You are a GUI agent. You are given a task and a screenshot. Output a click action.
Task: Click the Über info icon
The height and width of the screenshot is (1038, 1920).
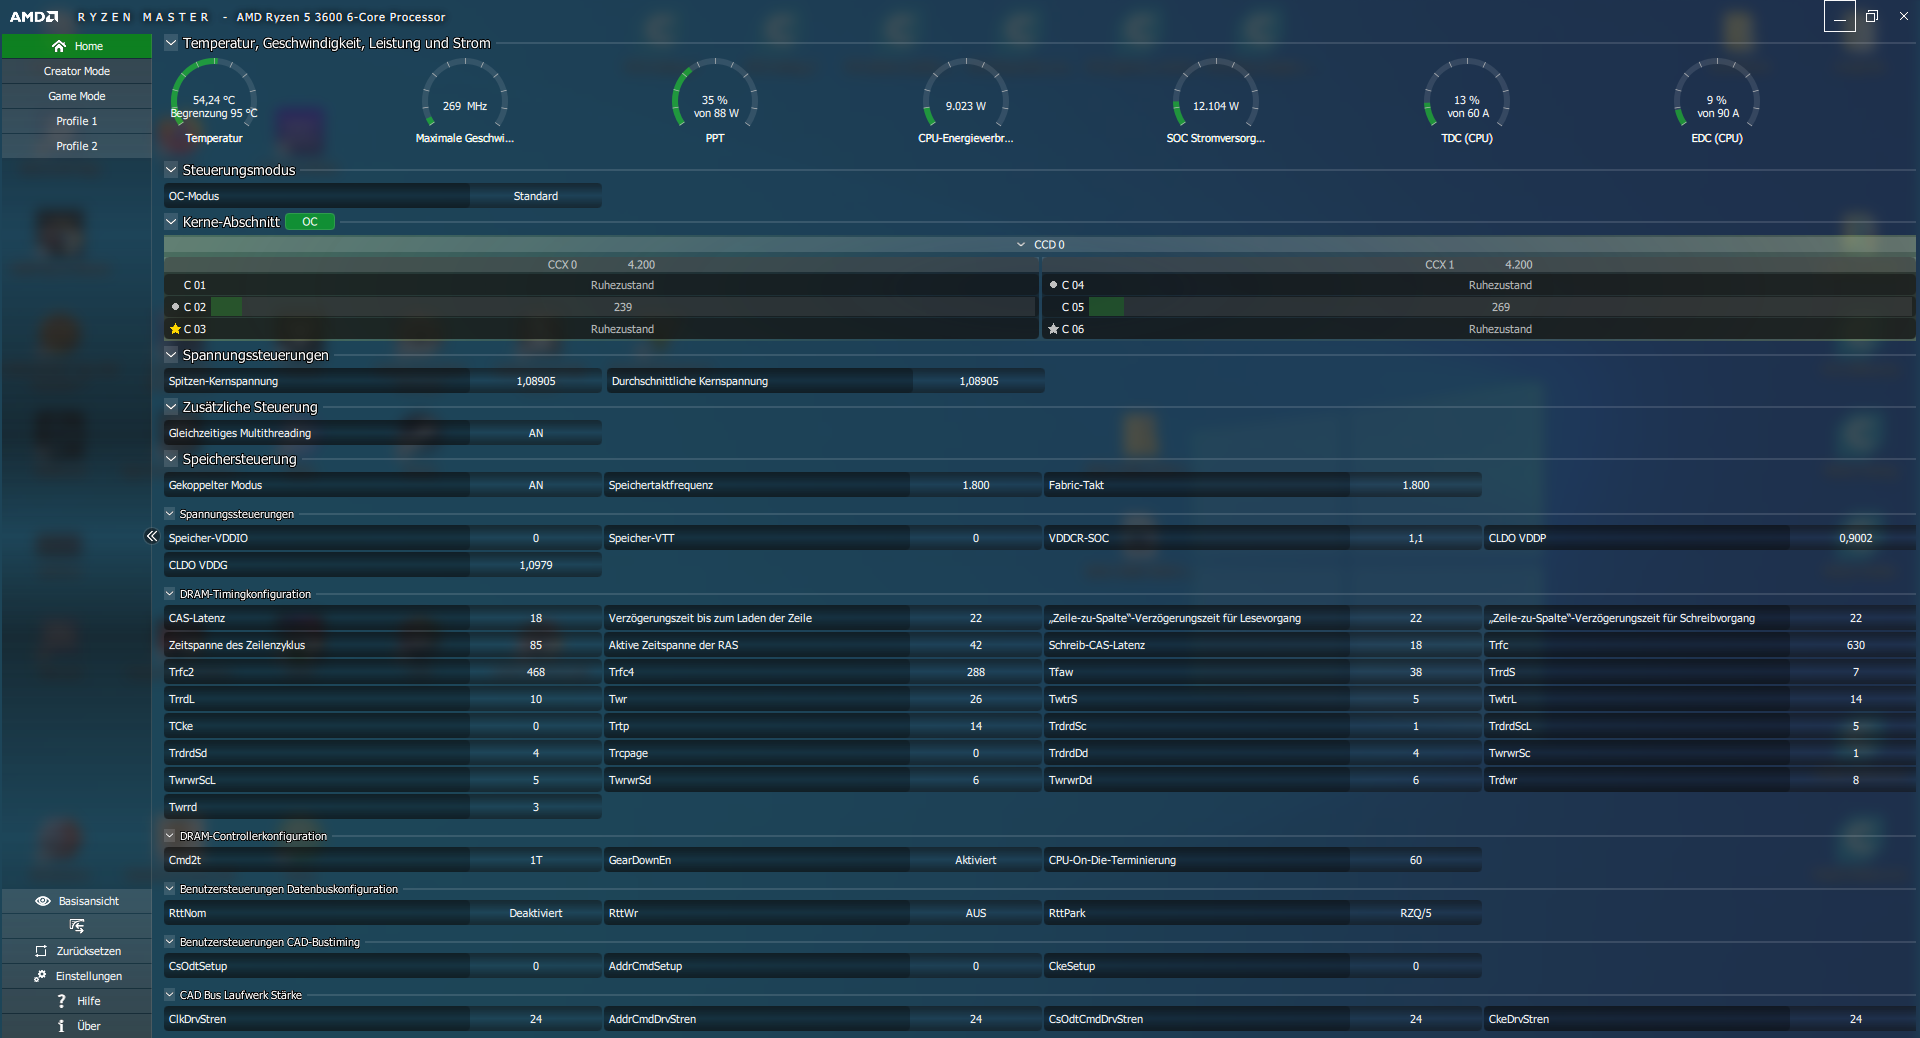pyautogui.click(x=61, y=1026)
